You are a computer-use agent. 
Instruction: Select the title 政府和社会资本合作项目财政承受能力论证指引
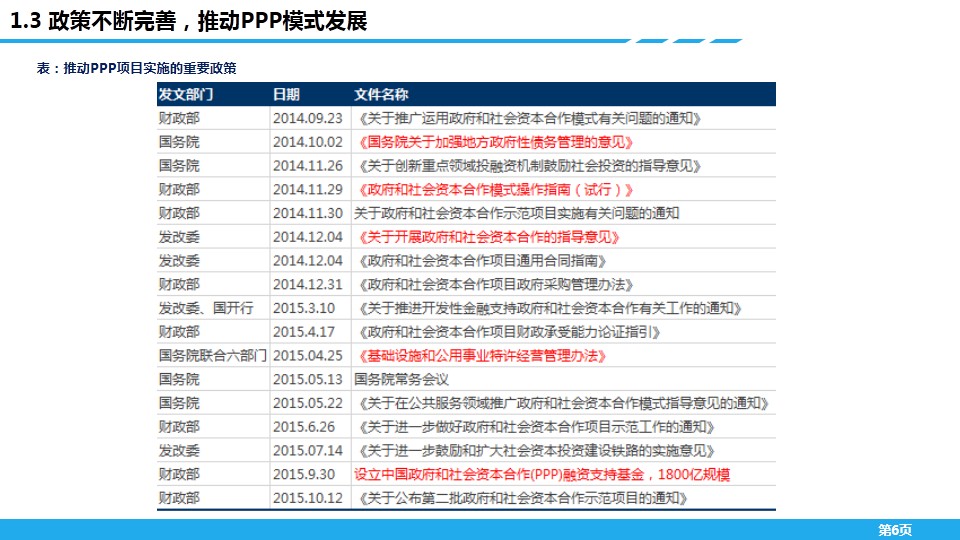coord(509,332)
